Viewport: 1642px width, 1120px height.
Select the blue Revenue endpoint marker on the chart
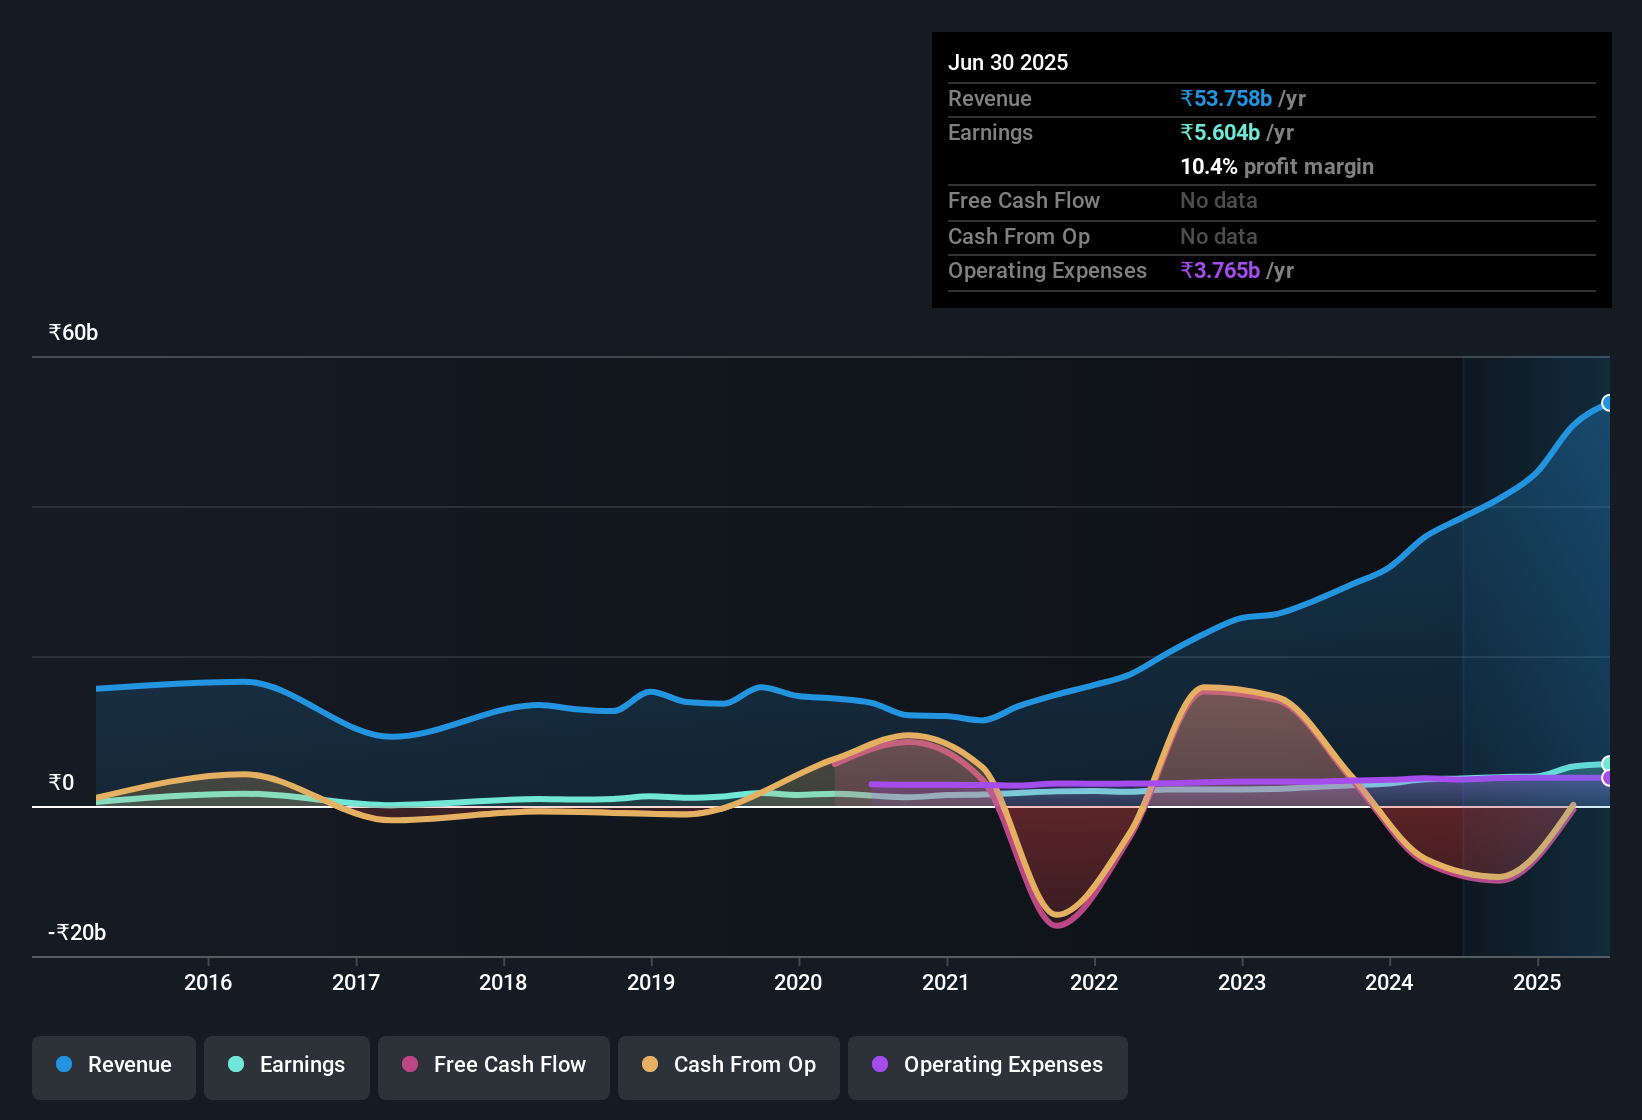coord(1608,403)
